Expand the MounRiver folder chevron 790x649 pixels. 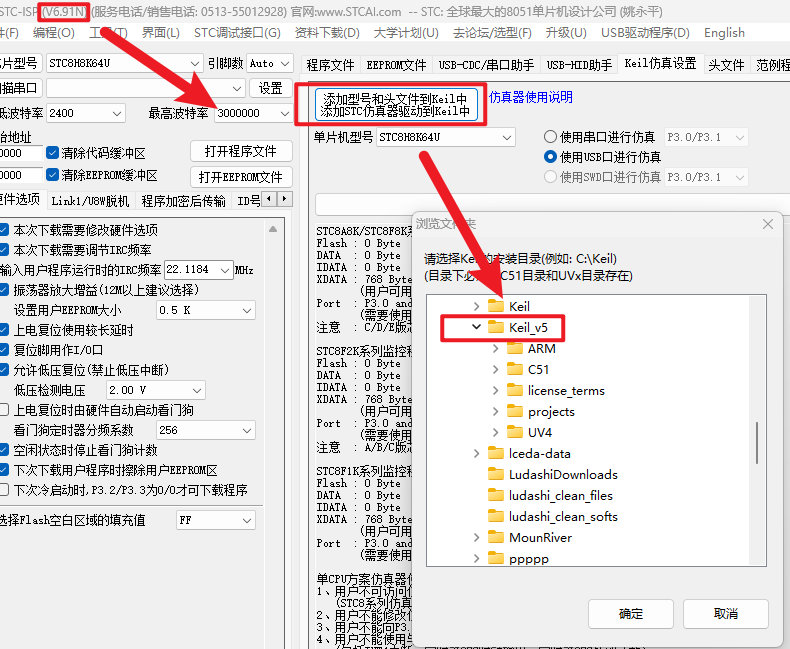tap(477, 538)
